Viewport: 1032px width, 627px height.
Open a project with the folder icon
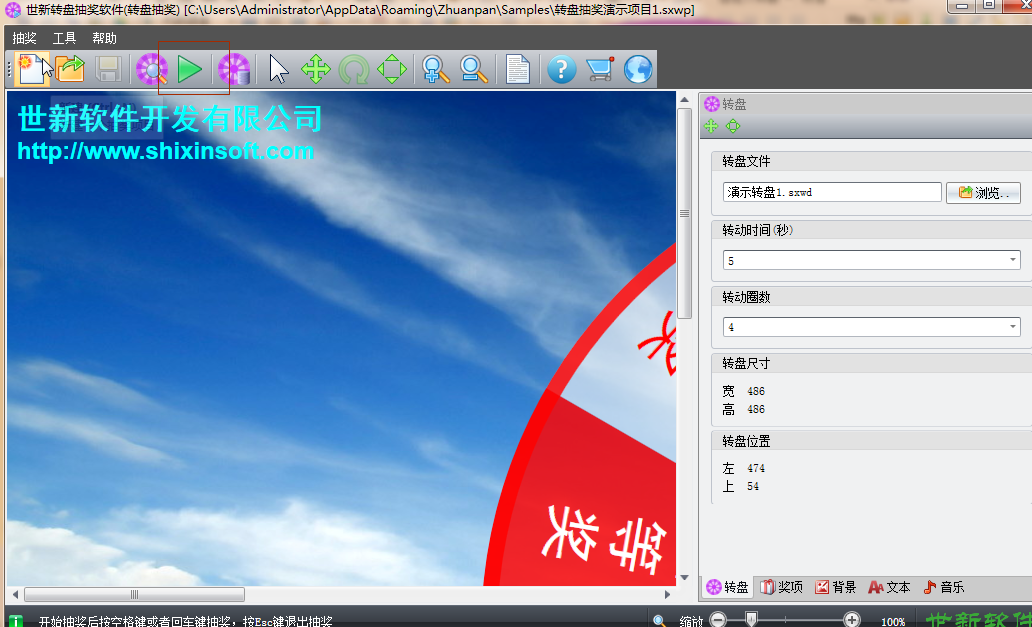(70, 69)
